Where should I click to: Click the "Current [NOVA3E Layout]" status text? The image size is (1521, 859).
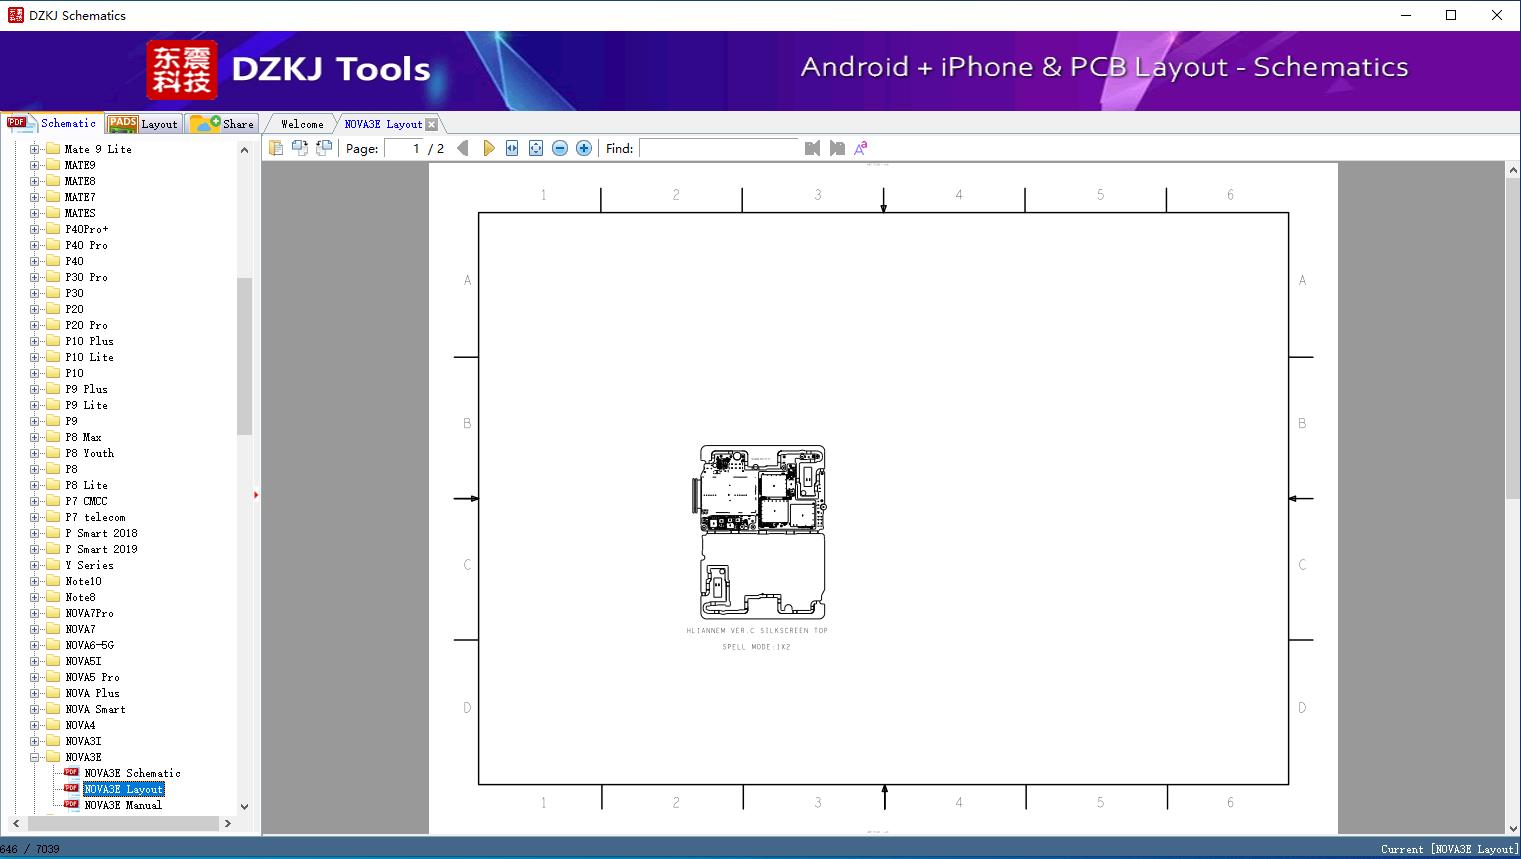[1448, 849]
